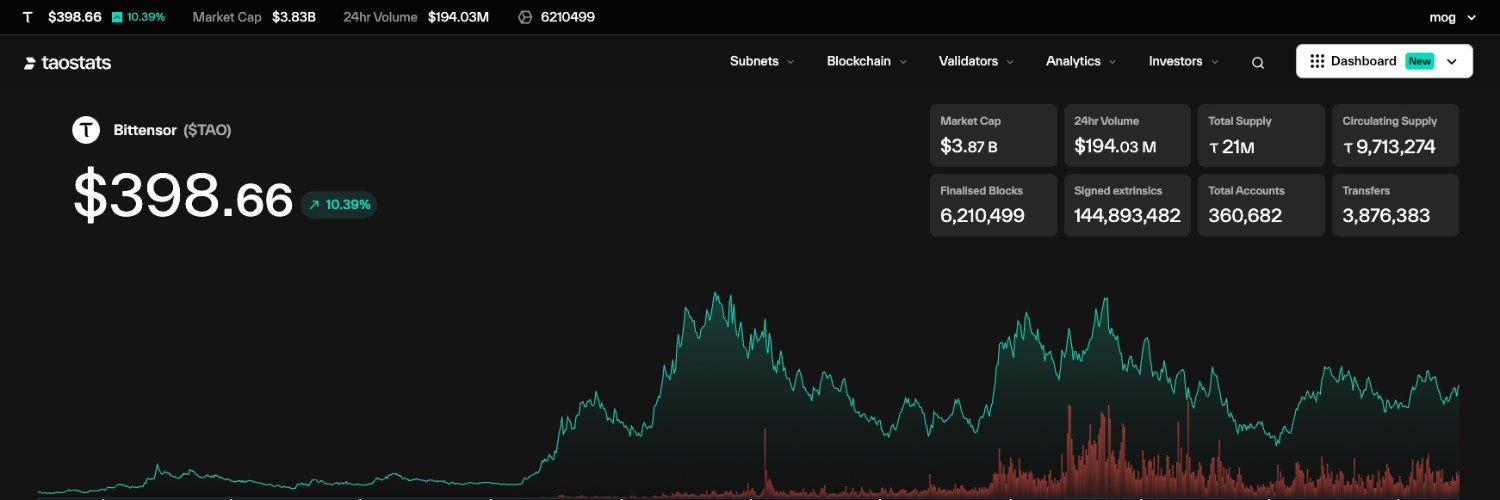
Task: Open the Signed extrinsics stat card
Action: (x=1127, y=205)
